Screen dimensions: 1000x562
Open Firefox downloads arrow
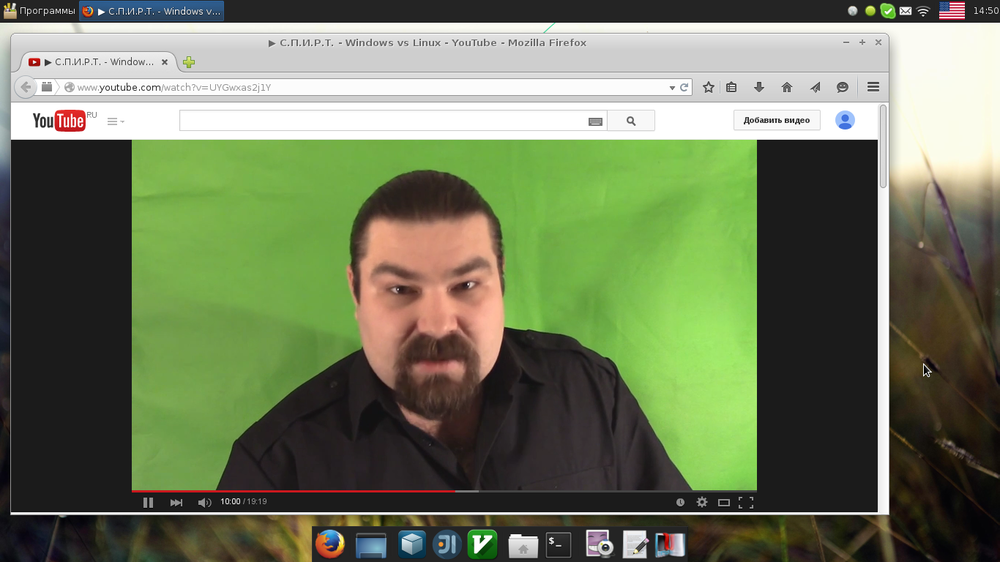pos(759,87)
